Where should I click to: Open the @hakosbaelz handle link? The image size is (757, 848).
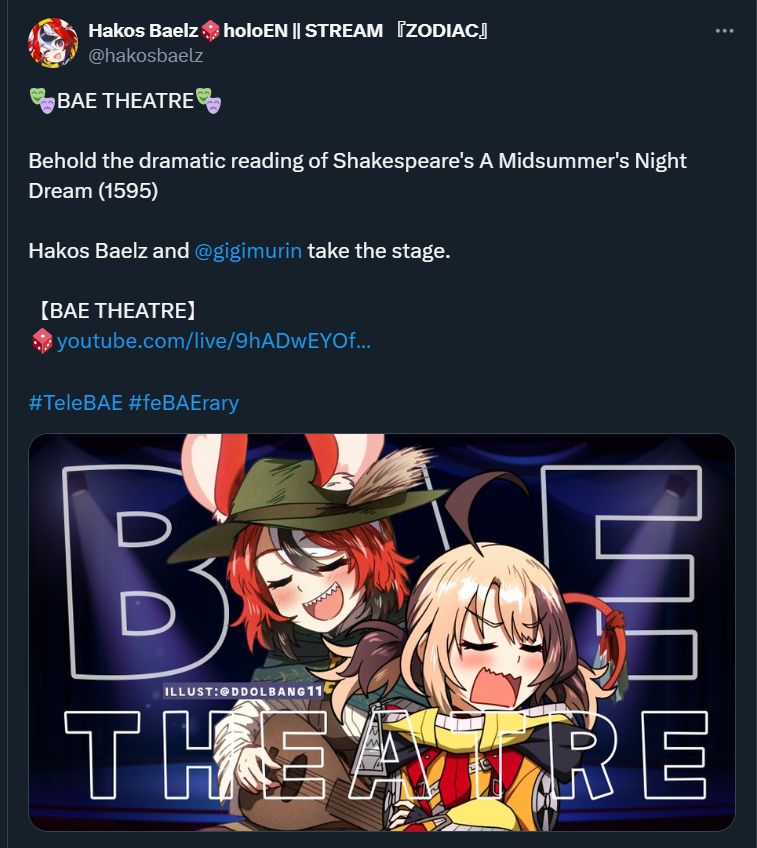(x=146, y=55)
